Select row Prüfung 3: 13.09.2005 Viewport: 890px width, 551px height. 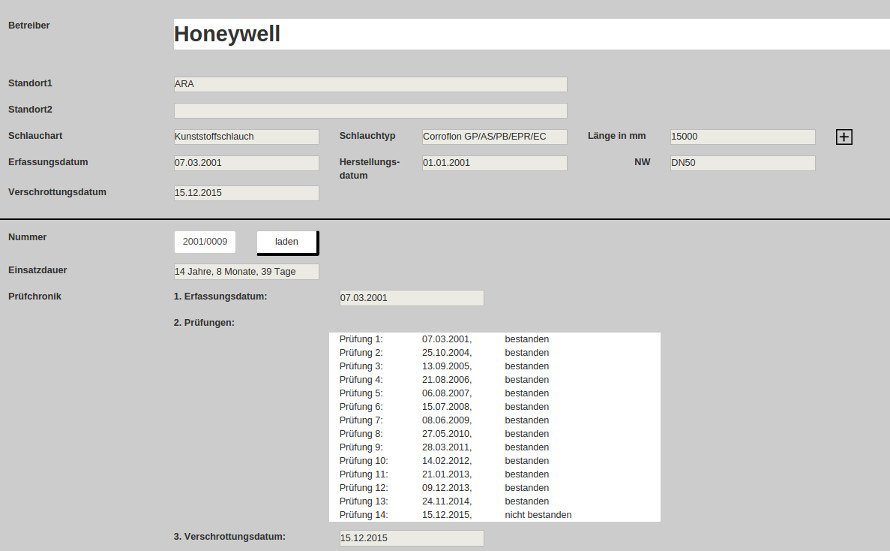pos(494,367)
